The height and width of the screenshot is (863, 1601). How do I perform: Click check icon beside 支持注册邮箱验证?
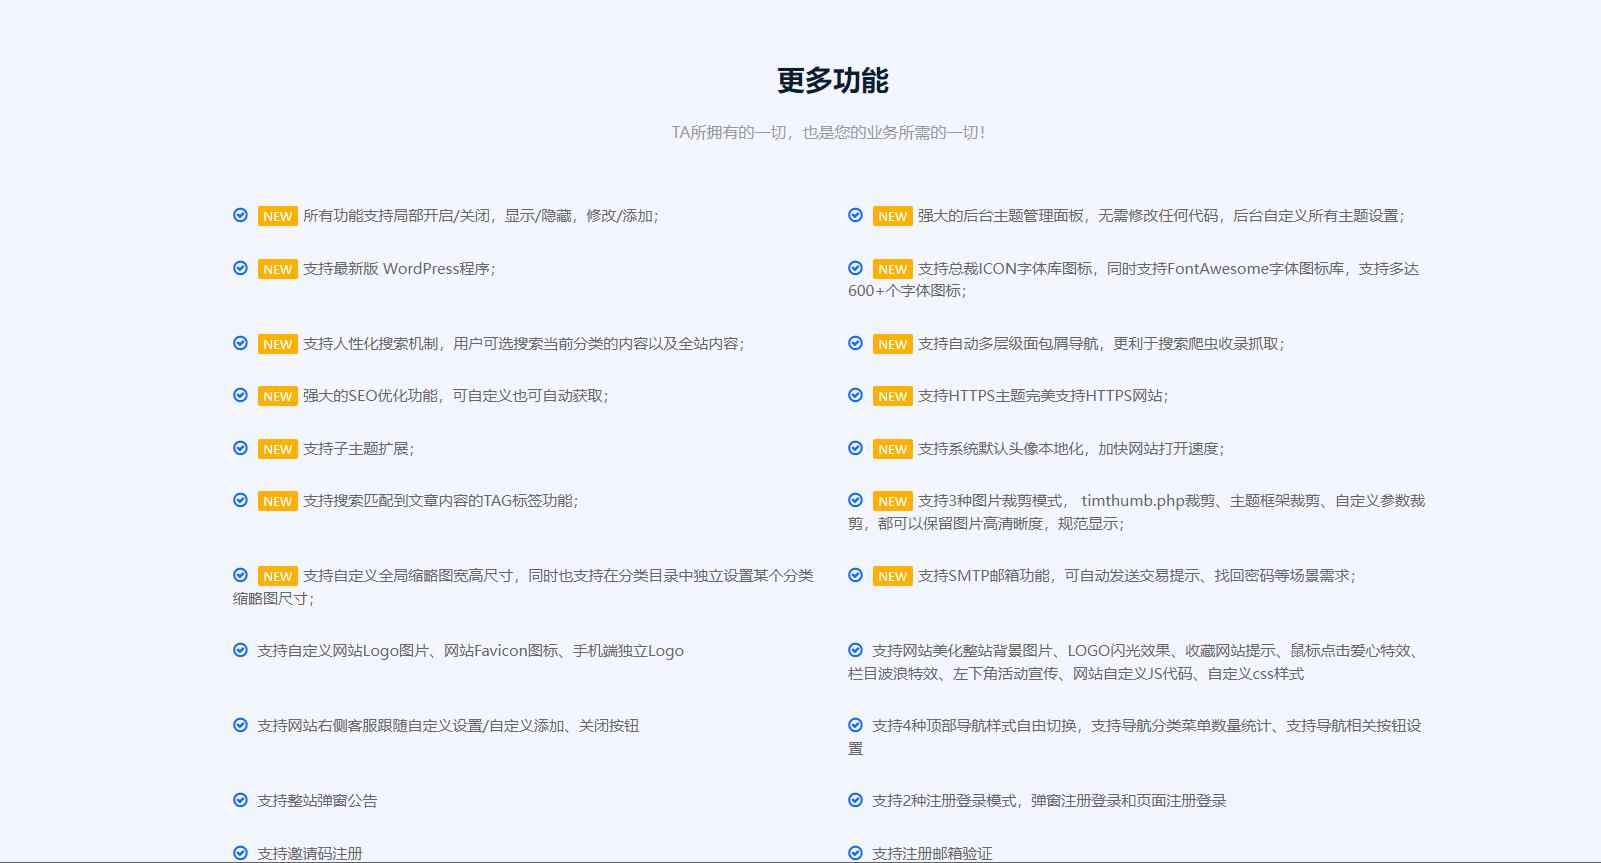click(x=855, y=853)
